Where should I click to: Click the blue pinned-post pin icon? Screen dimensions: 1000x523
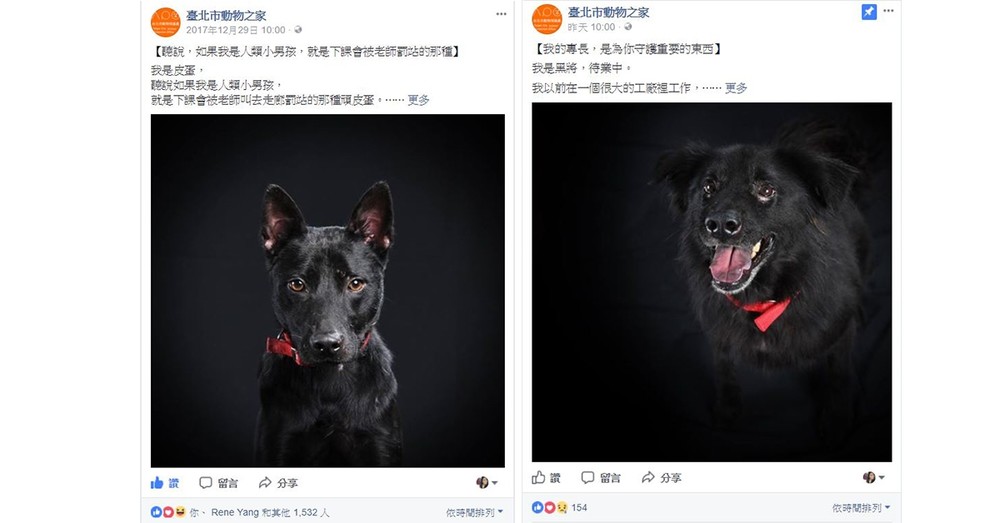tap(869, 12)
